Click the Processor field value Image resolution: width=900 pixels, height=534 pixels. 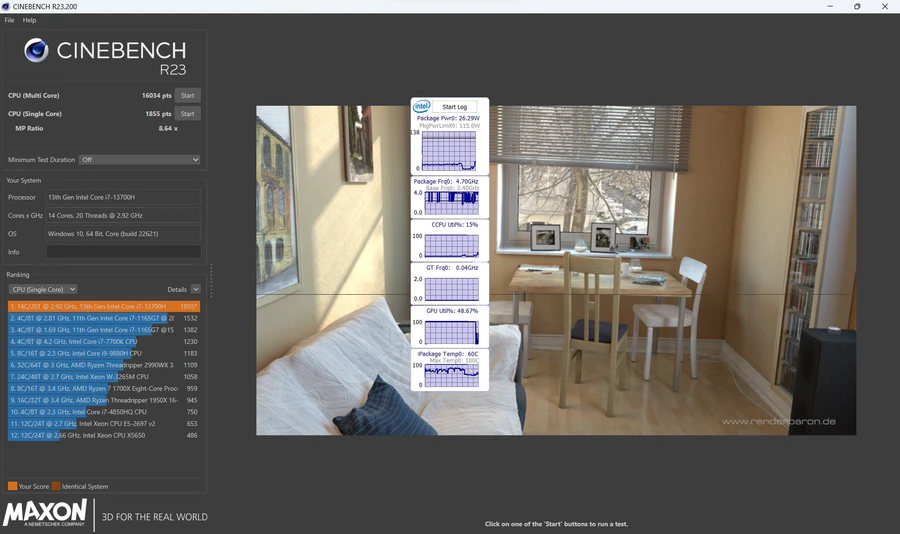[x=123, y=198]
